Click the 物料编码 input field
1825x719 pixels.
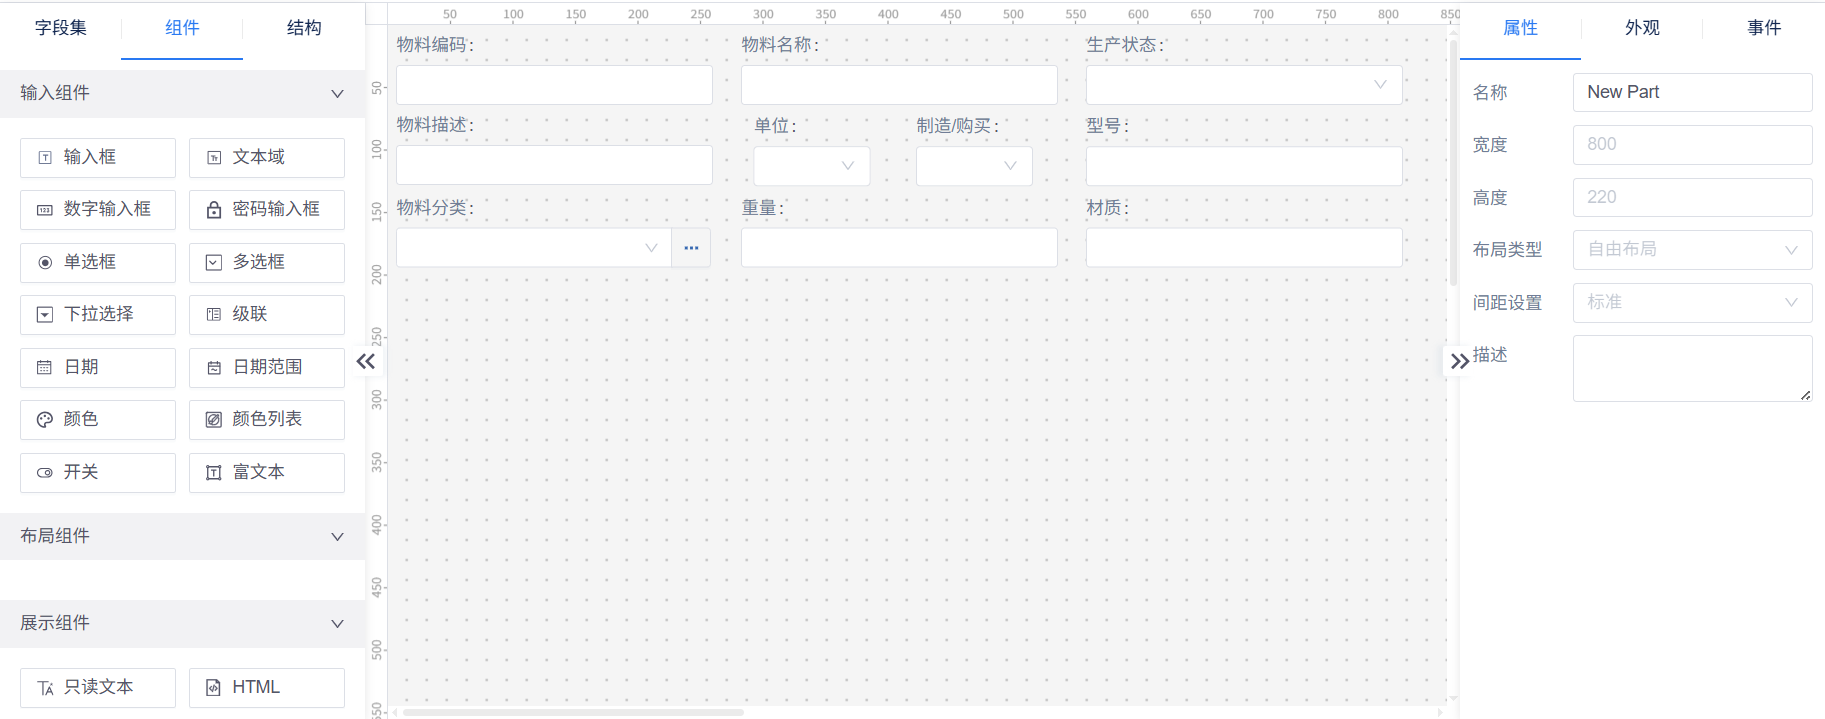pos(554,85)
